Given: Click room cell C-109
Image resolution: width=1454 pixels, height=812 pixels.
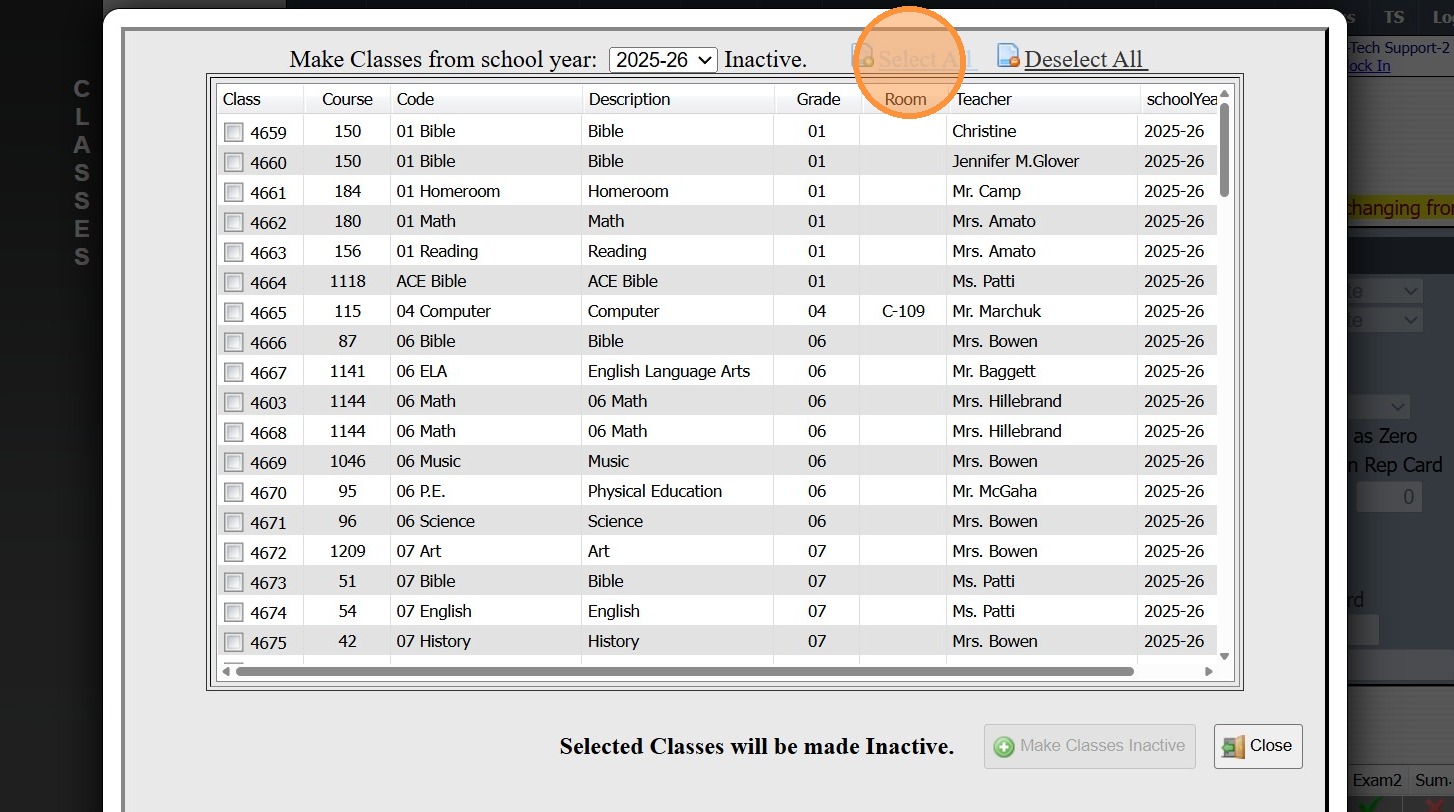Looking at the screenshot, I should click(x=903, y=311).
